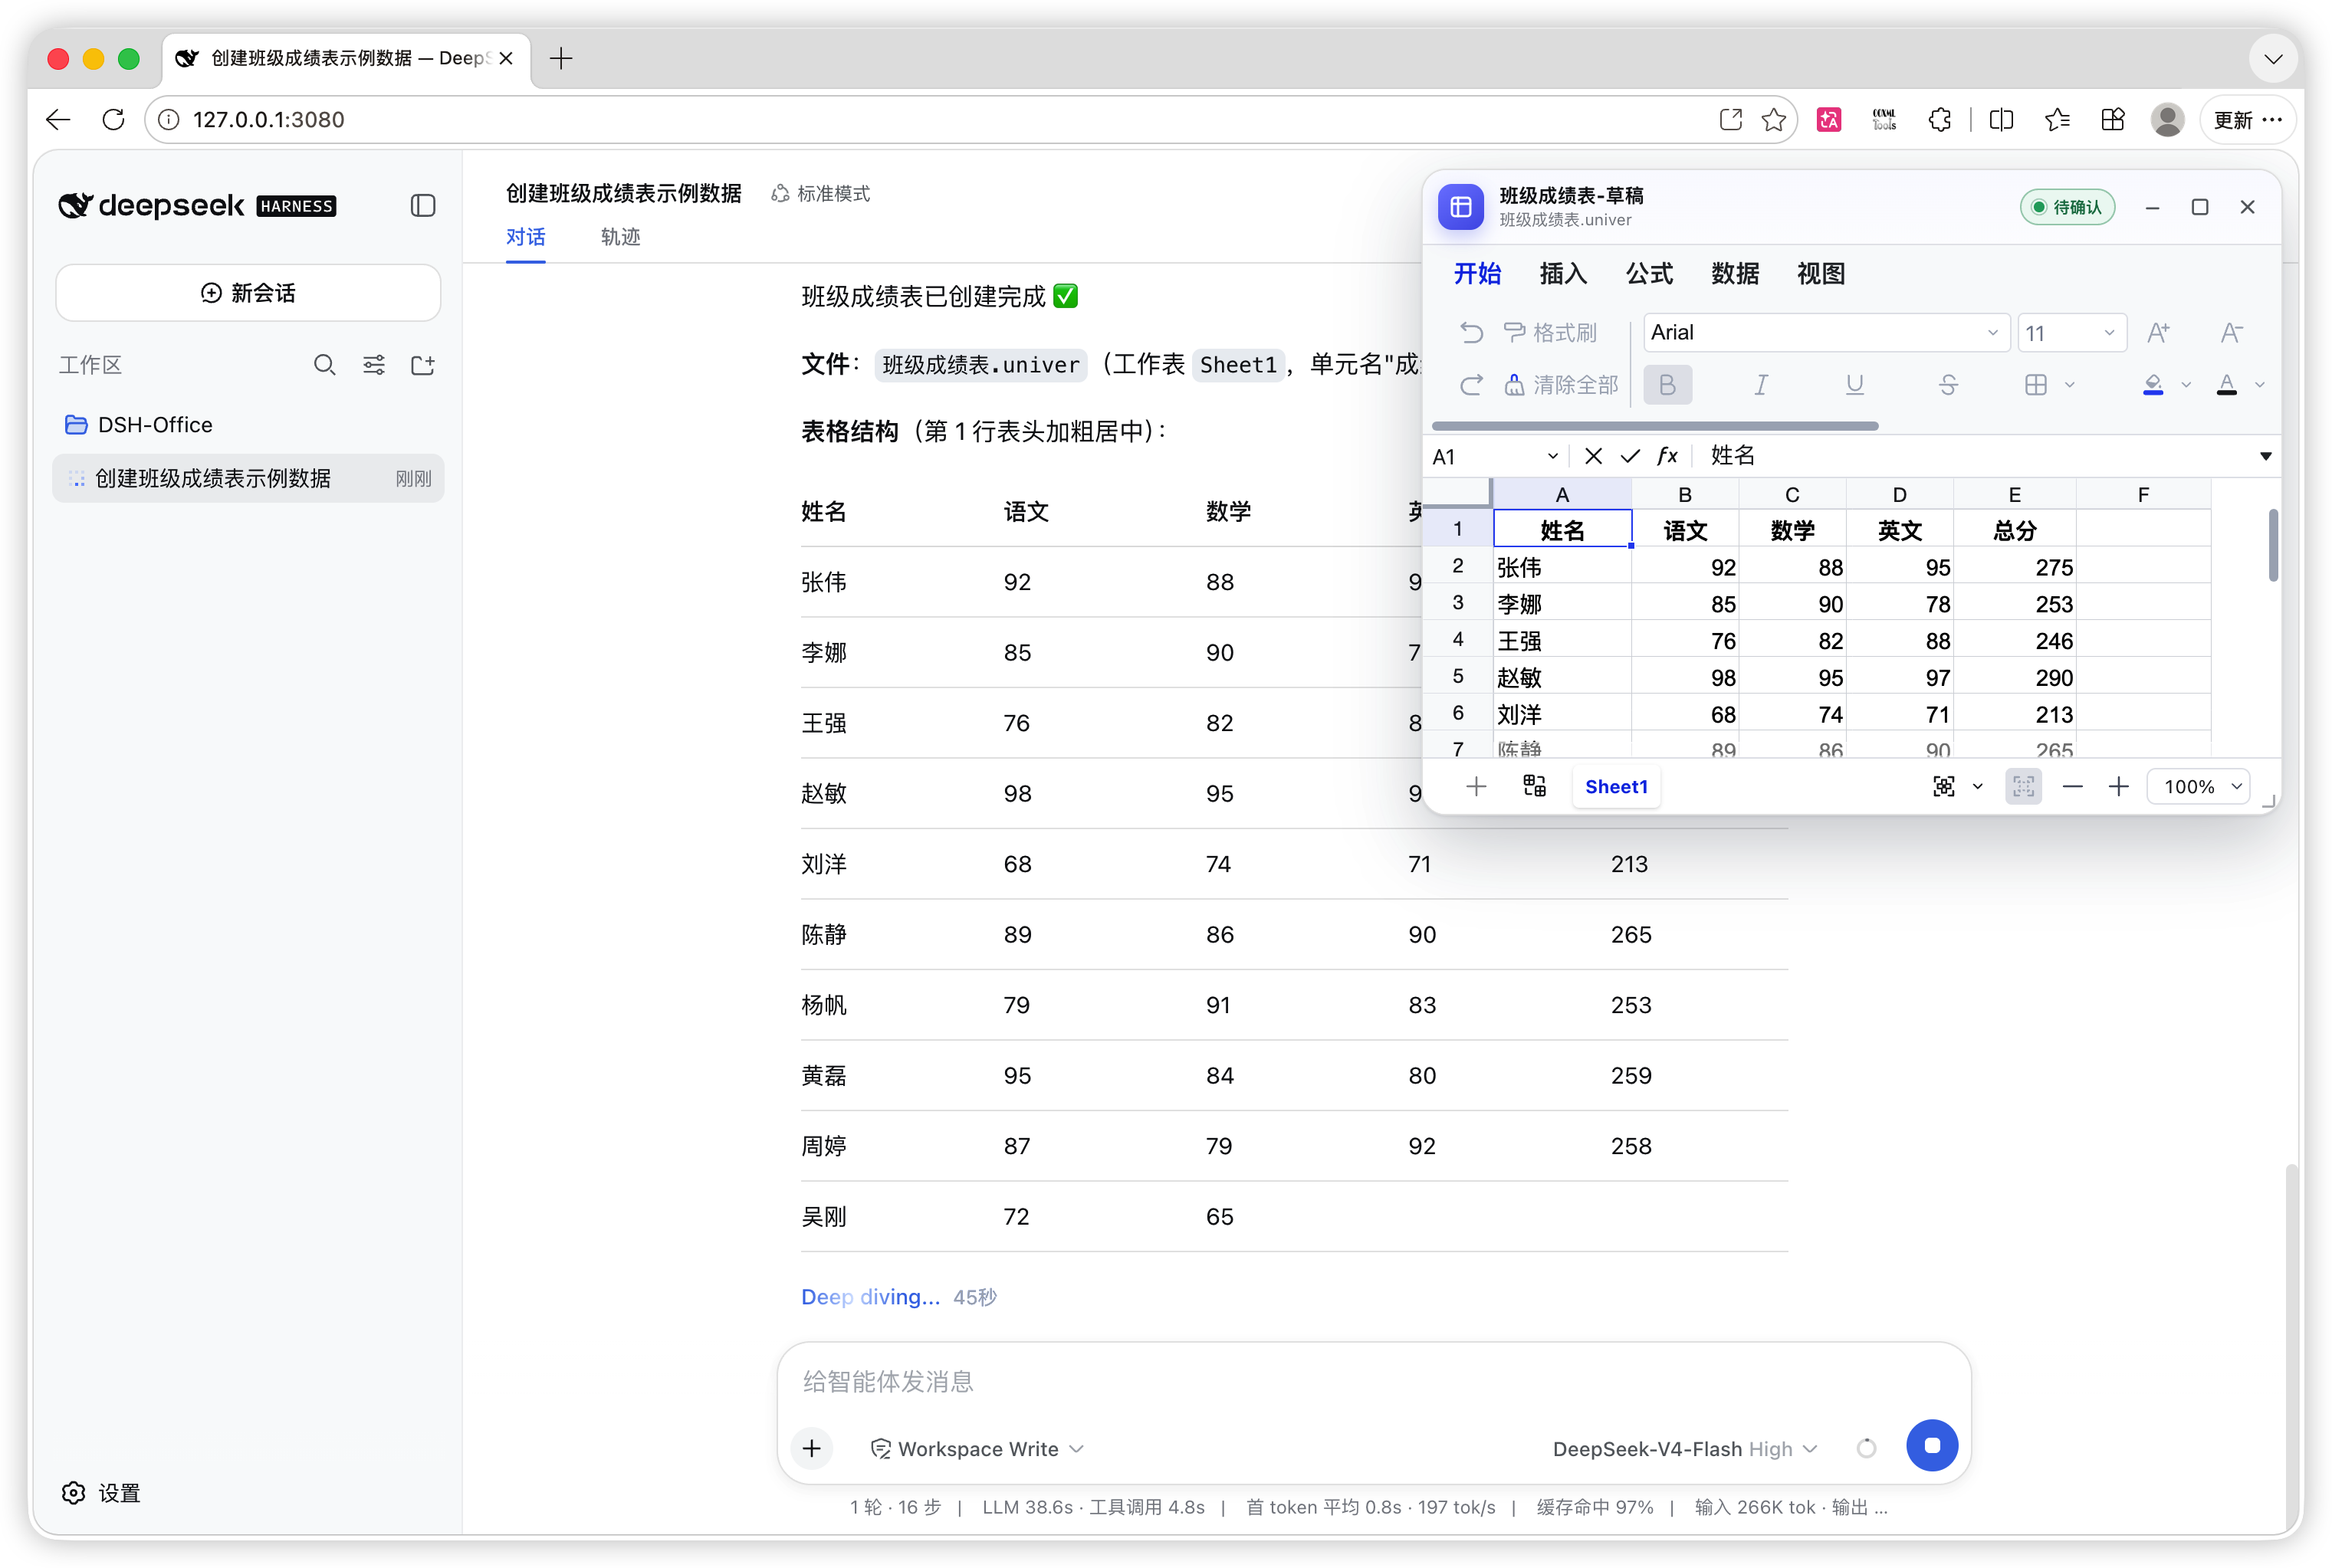Screen dimensions: 2332x1568
Task: Expand the formula bar arrow
Action: (2265, 456)
